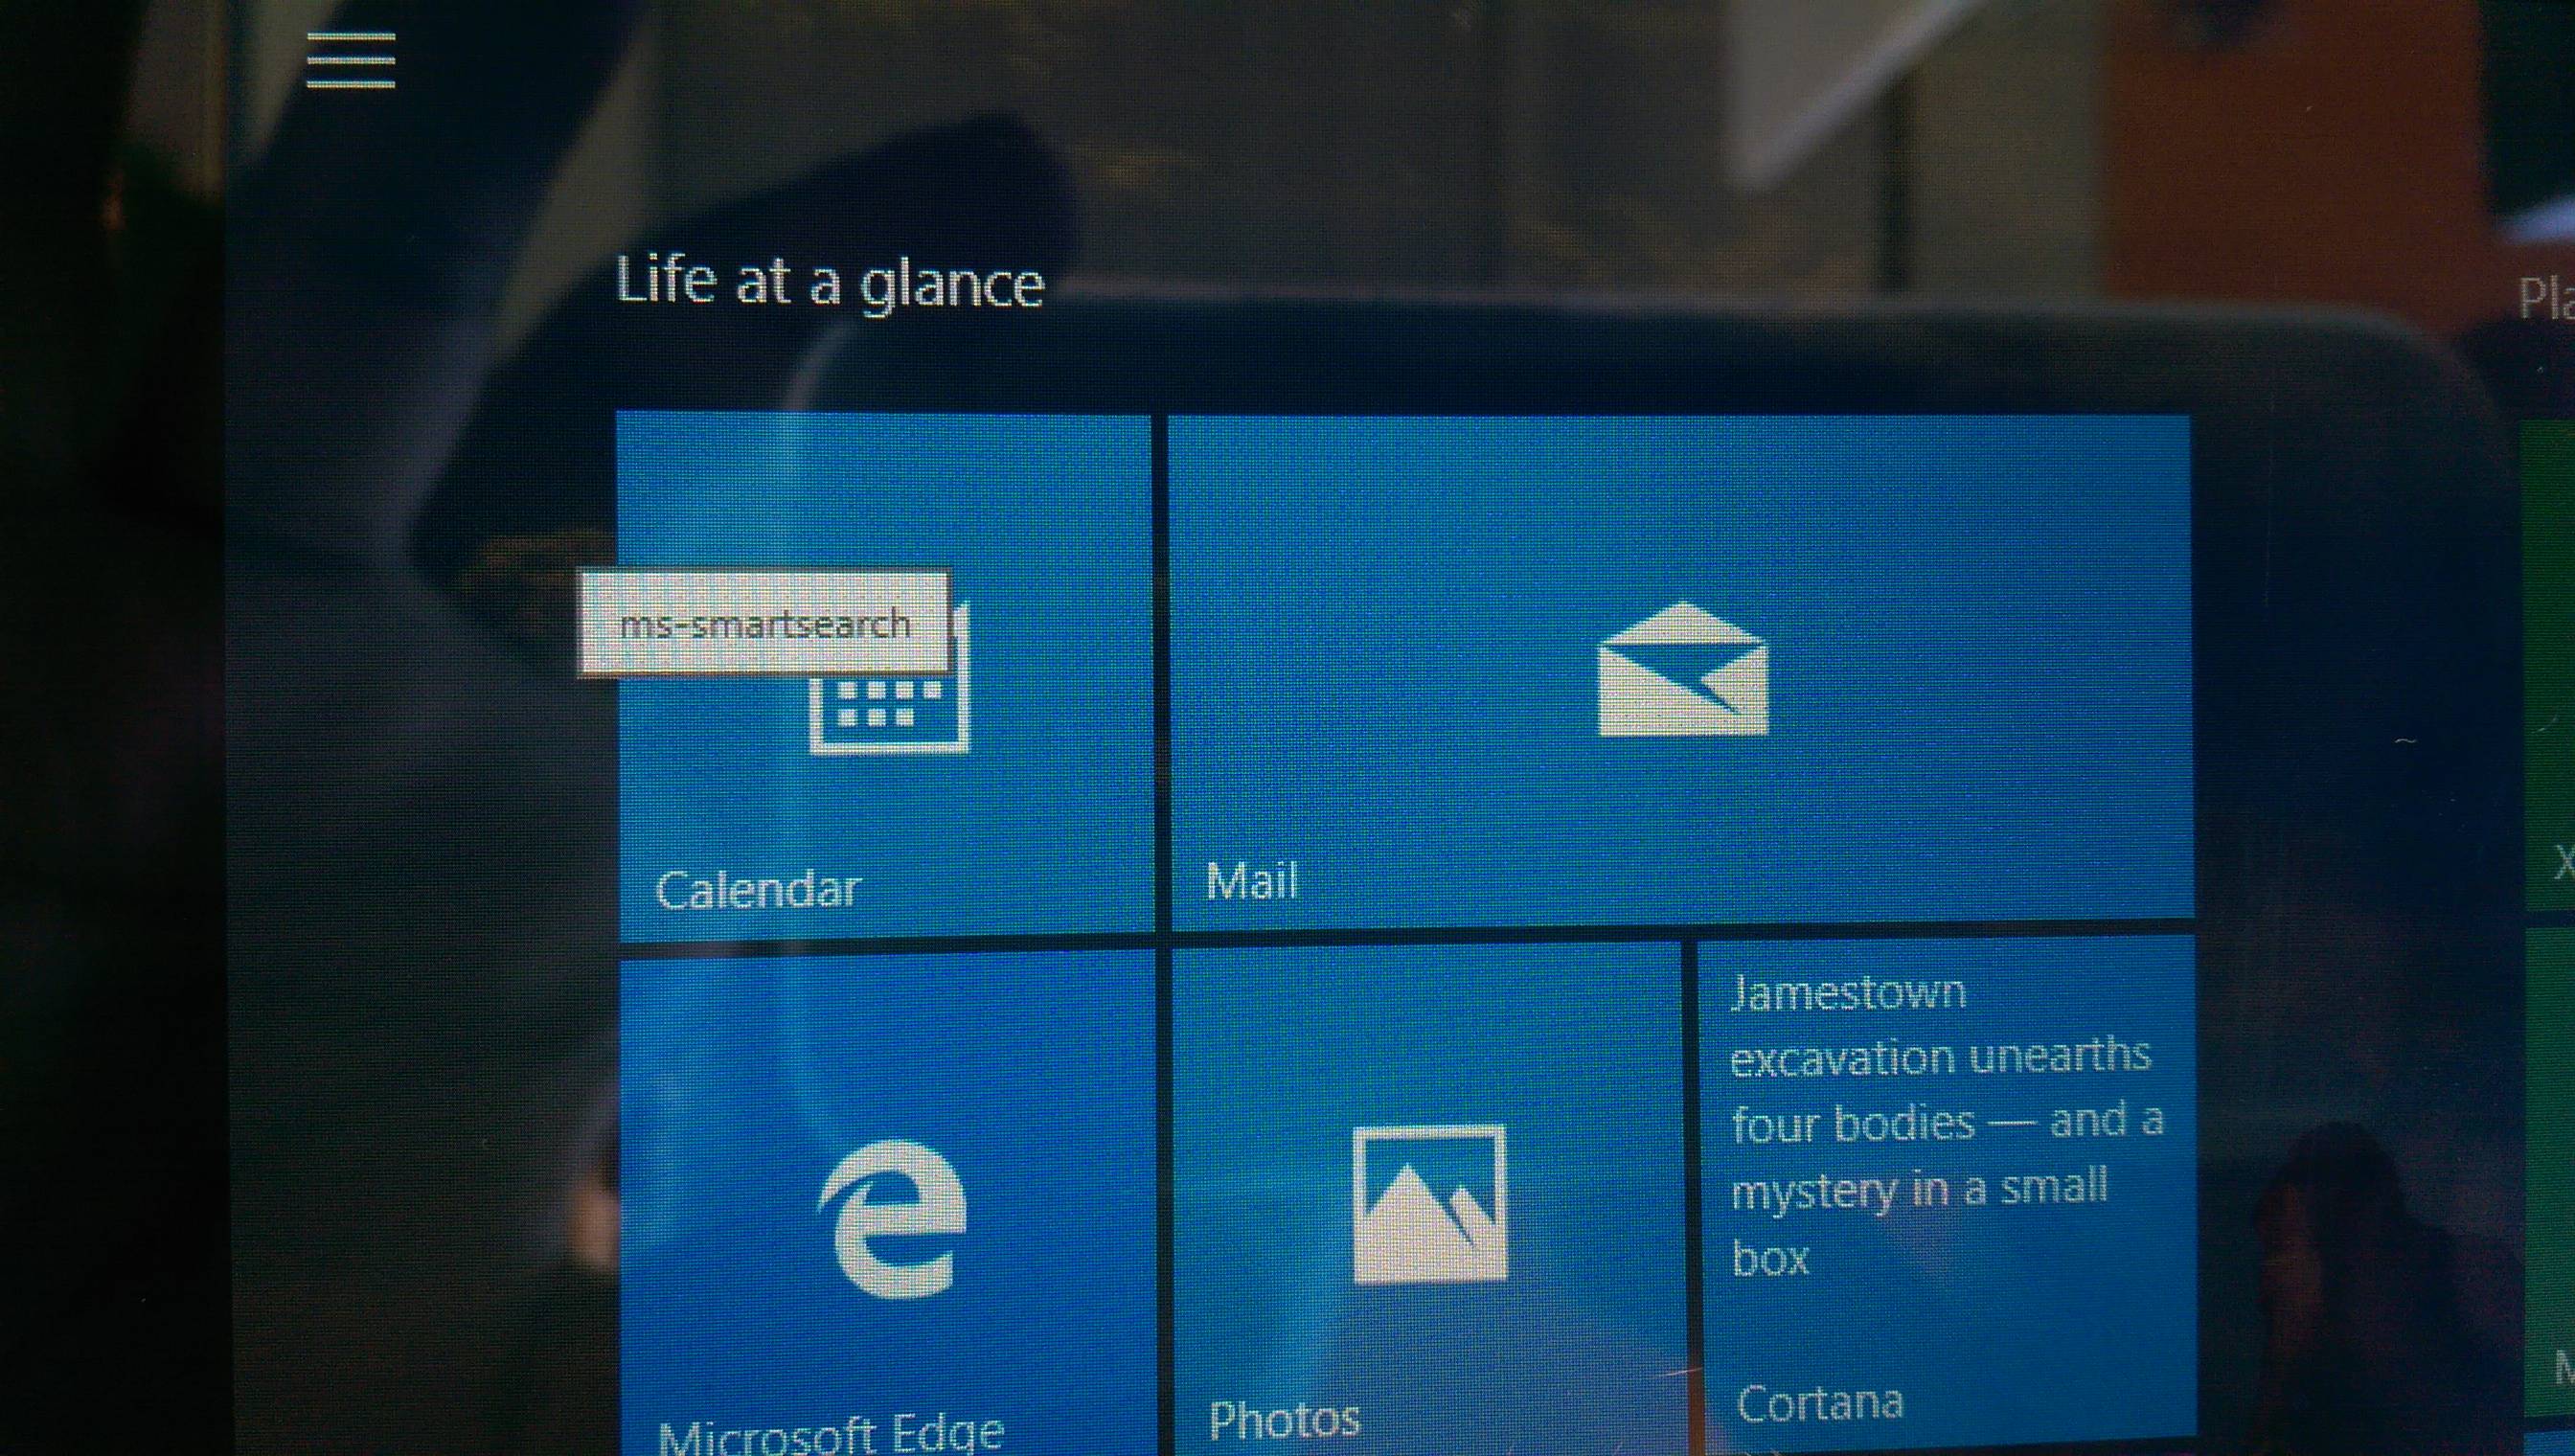2575x1456 pixels.
Task: Open the hamburger menu at top left
Action: (350, 60)
